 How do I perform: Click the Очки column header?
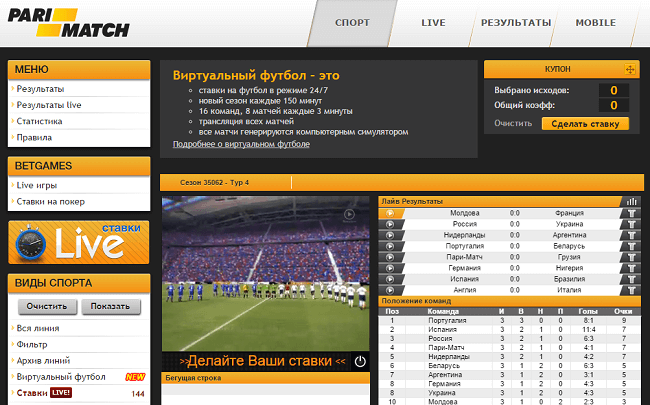[x=623, y=311]
